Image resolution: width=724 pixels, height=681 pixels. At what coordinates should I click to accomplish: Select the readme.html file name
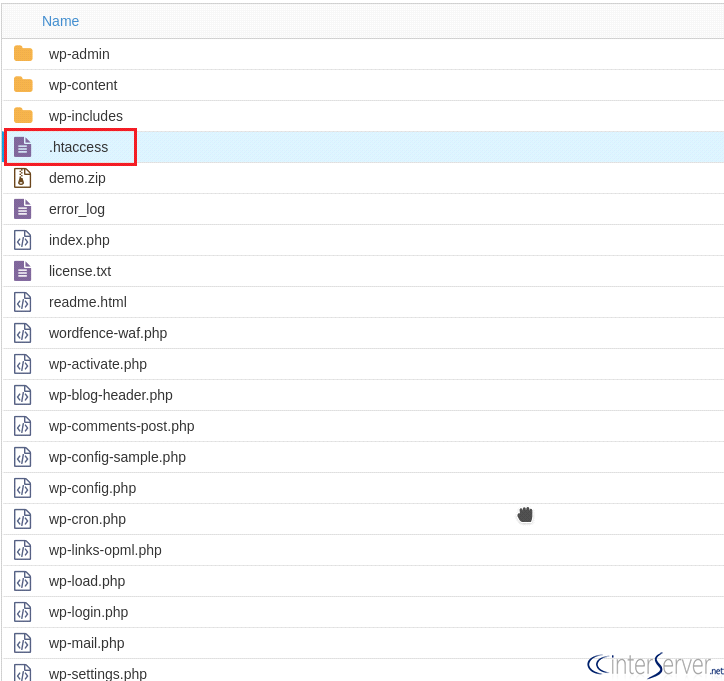[88, 302]
